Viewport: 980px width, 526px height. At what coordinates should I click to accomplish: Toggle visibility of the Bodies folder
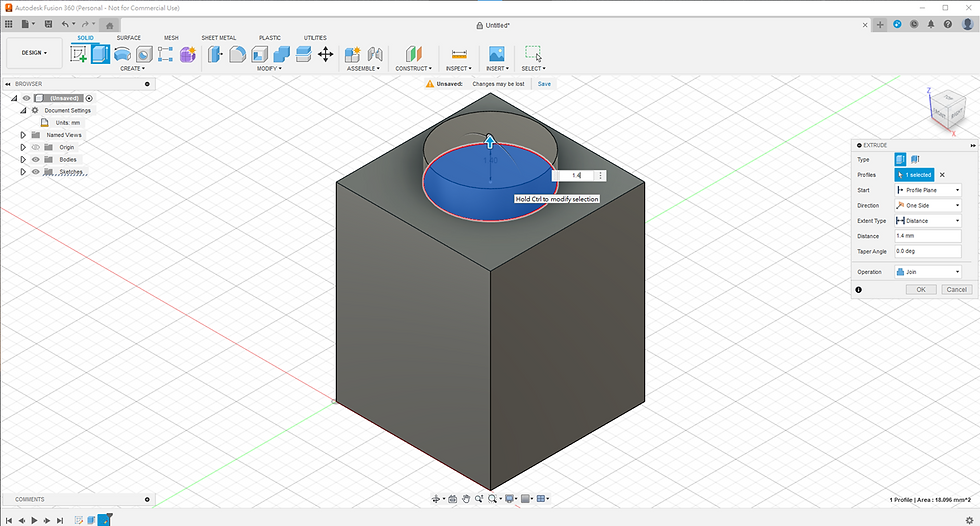click(36, 159)
